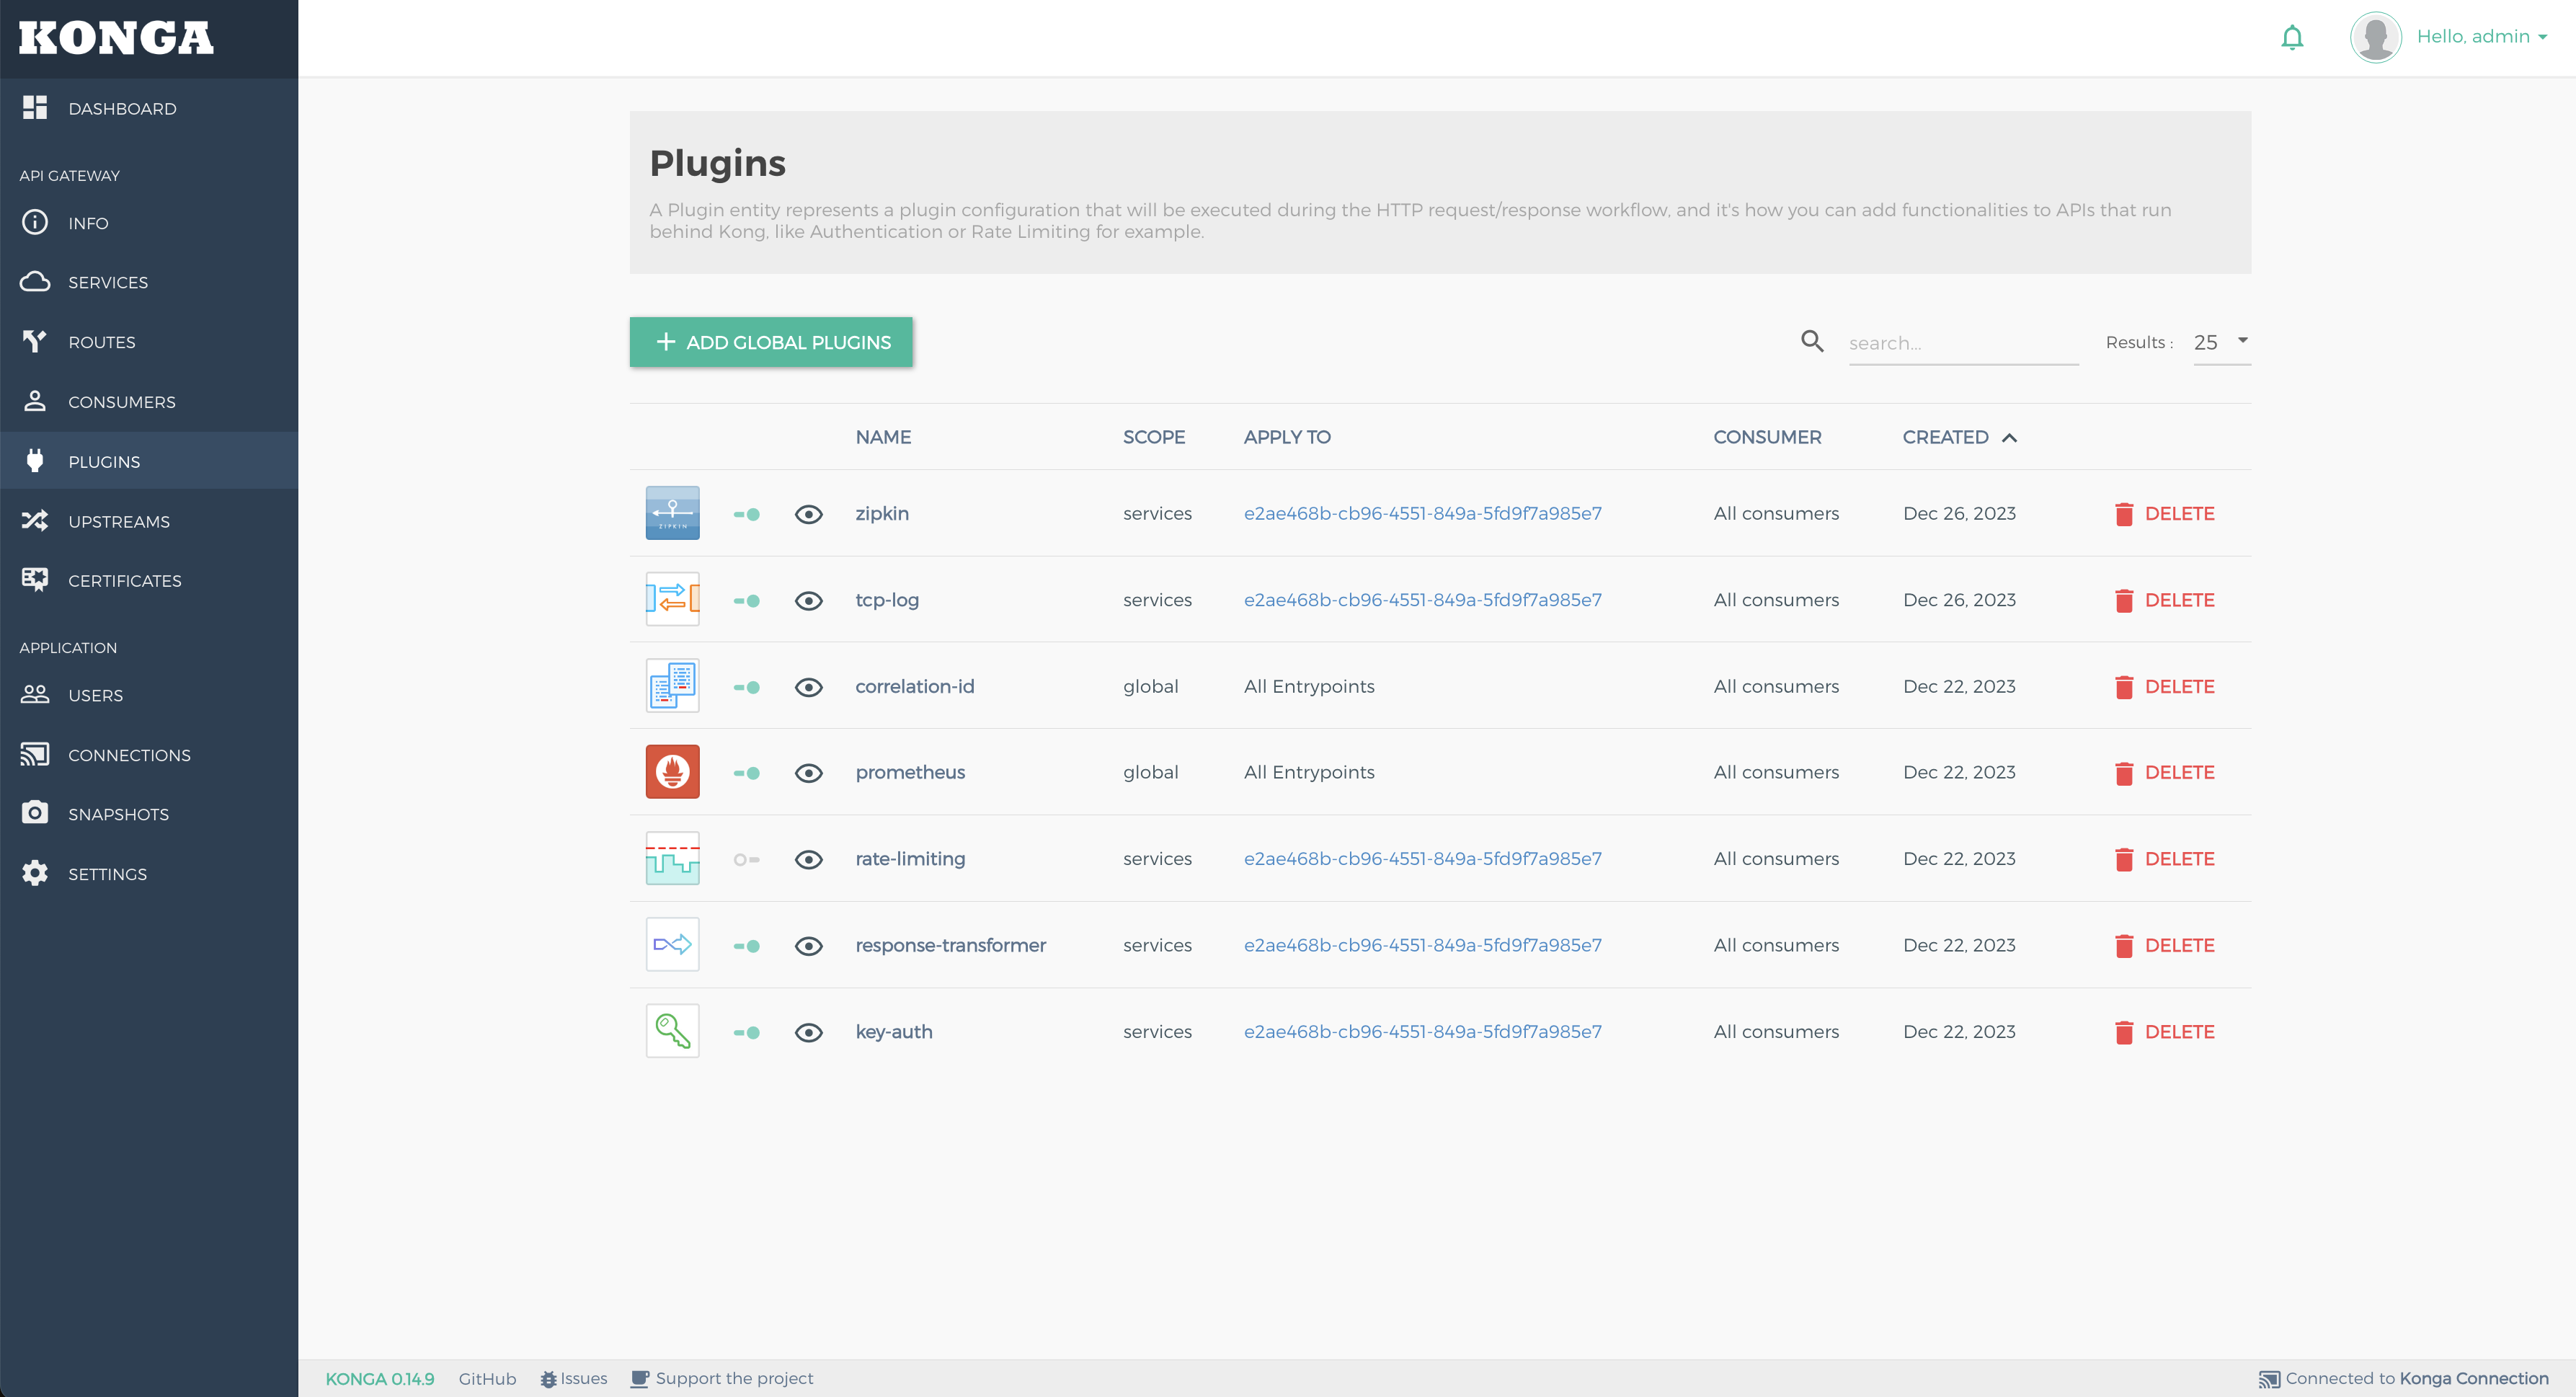Disable the zipkin plugin switch
Image resolution: width=2576 pixels, height=1397 pixels.
746,514
